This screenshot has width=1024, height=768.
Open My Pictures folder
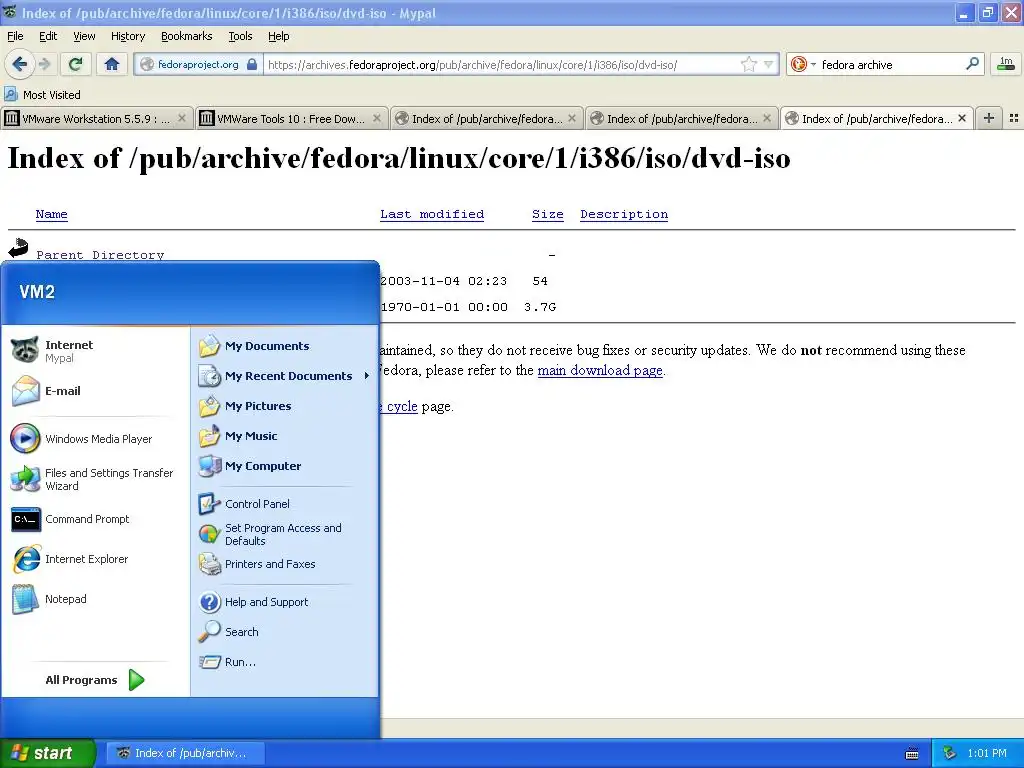[x=285, y=406]
